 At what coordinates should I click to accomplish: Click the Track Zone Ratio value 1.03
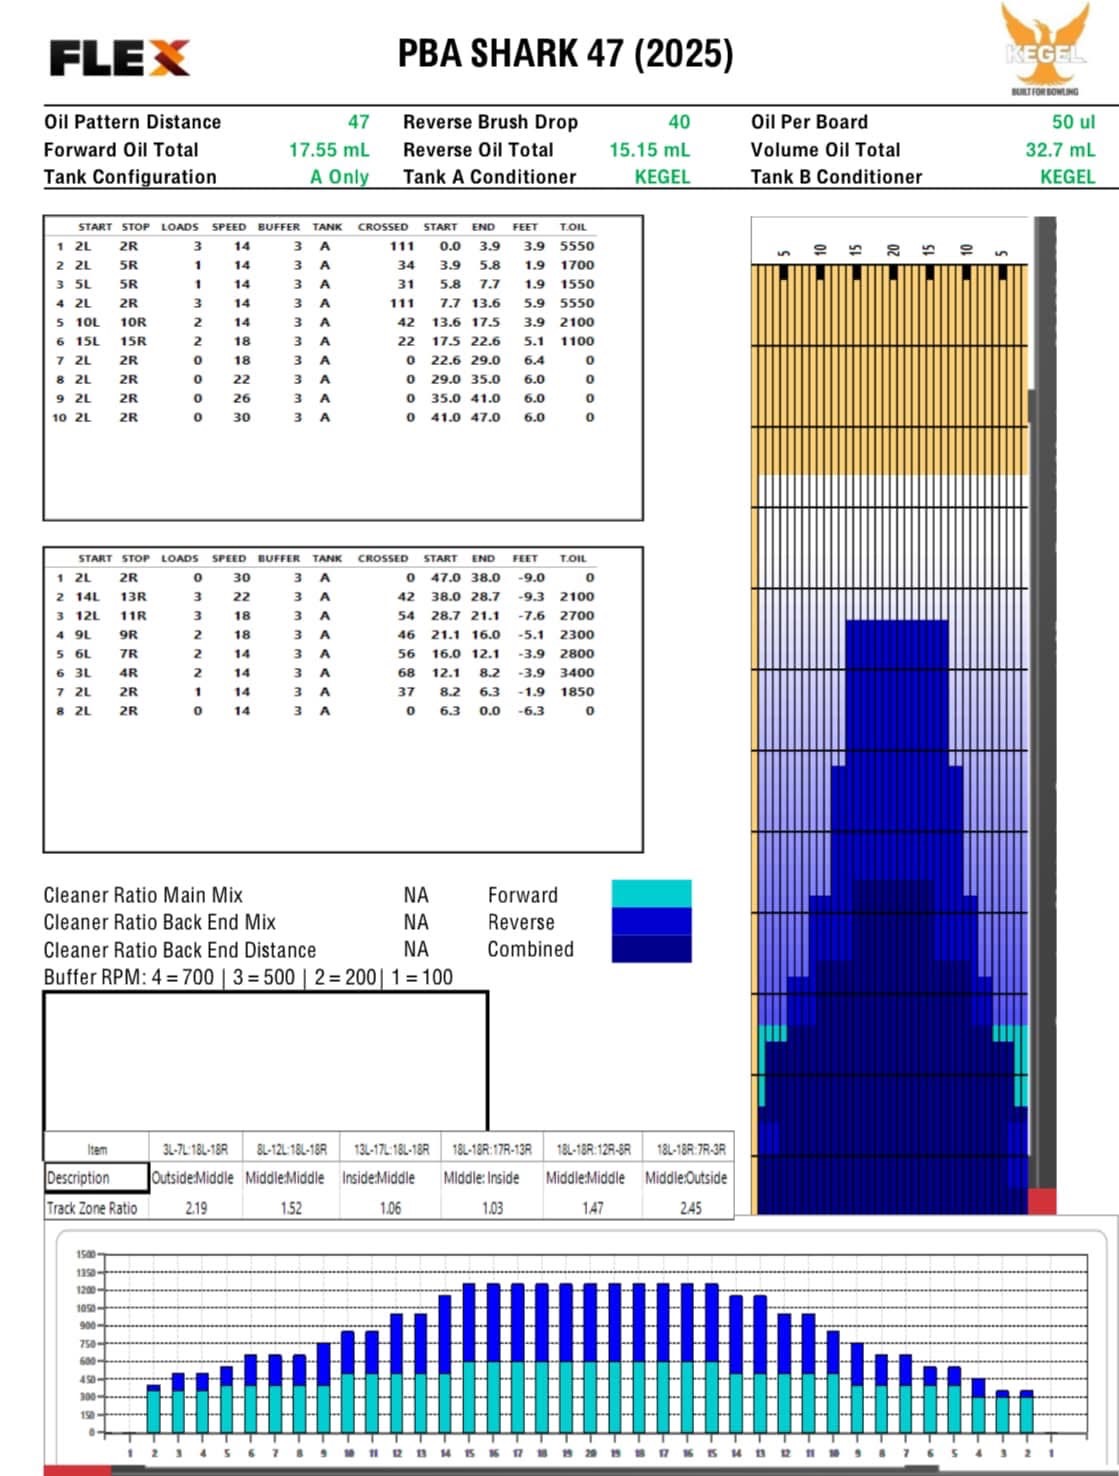click(x=492, y=1208)
